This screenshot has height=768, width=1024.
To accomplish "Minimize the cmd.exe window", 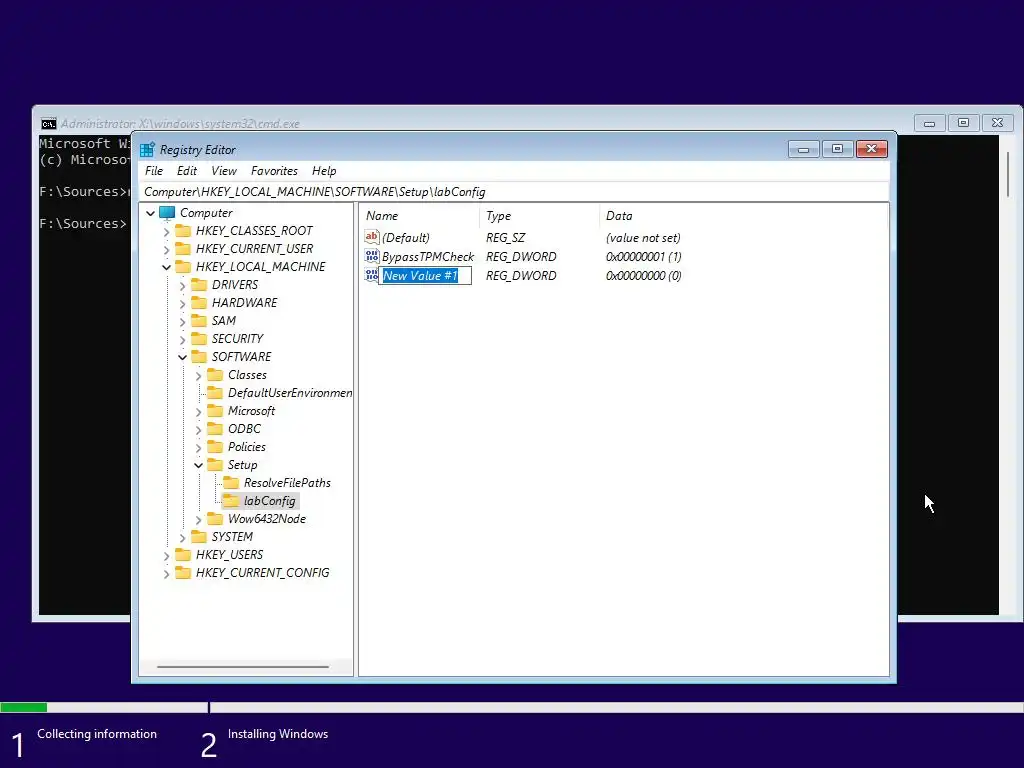I will click(929, 123).
